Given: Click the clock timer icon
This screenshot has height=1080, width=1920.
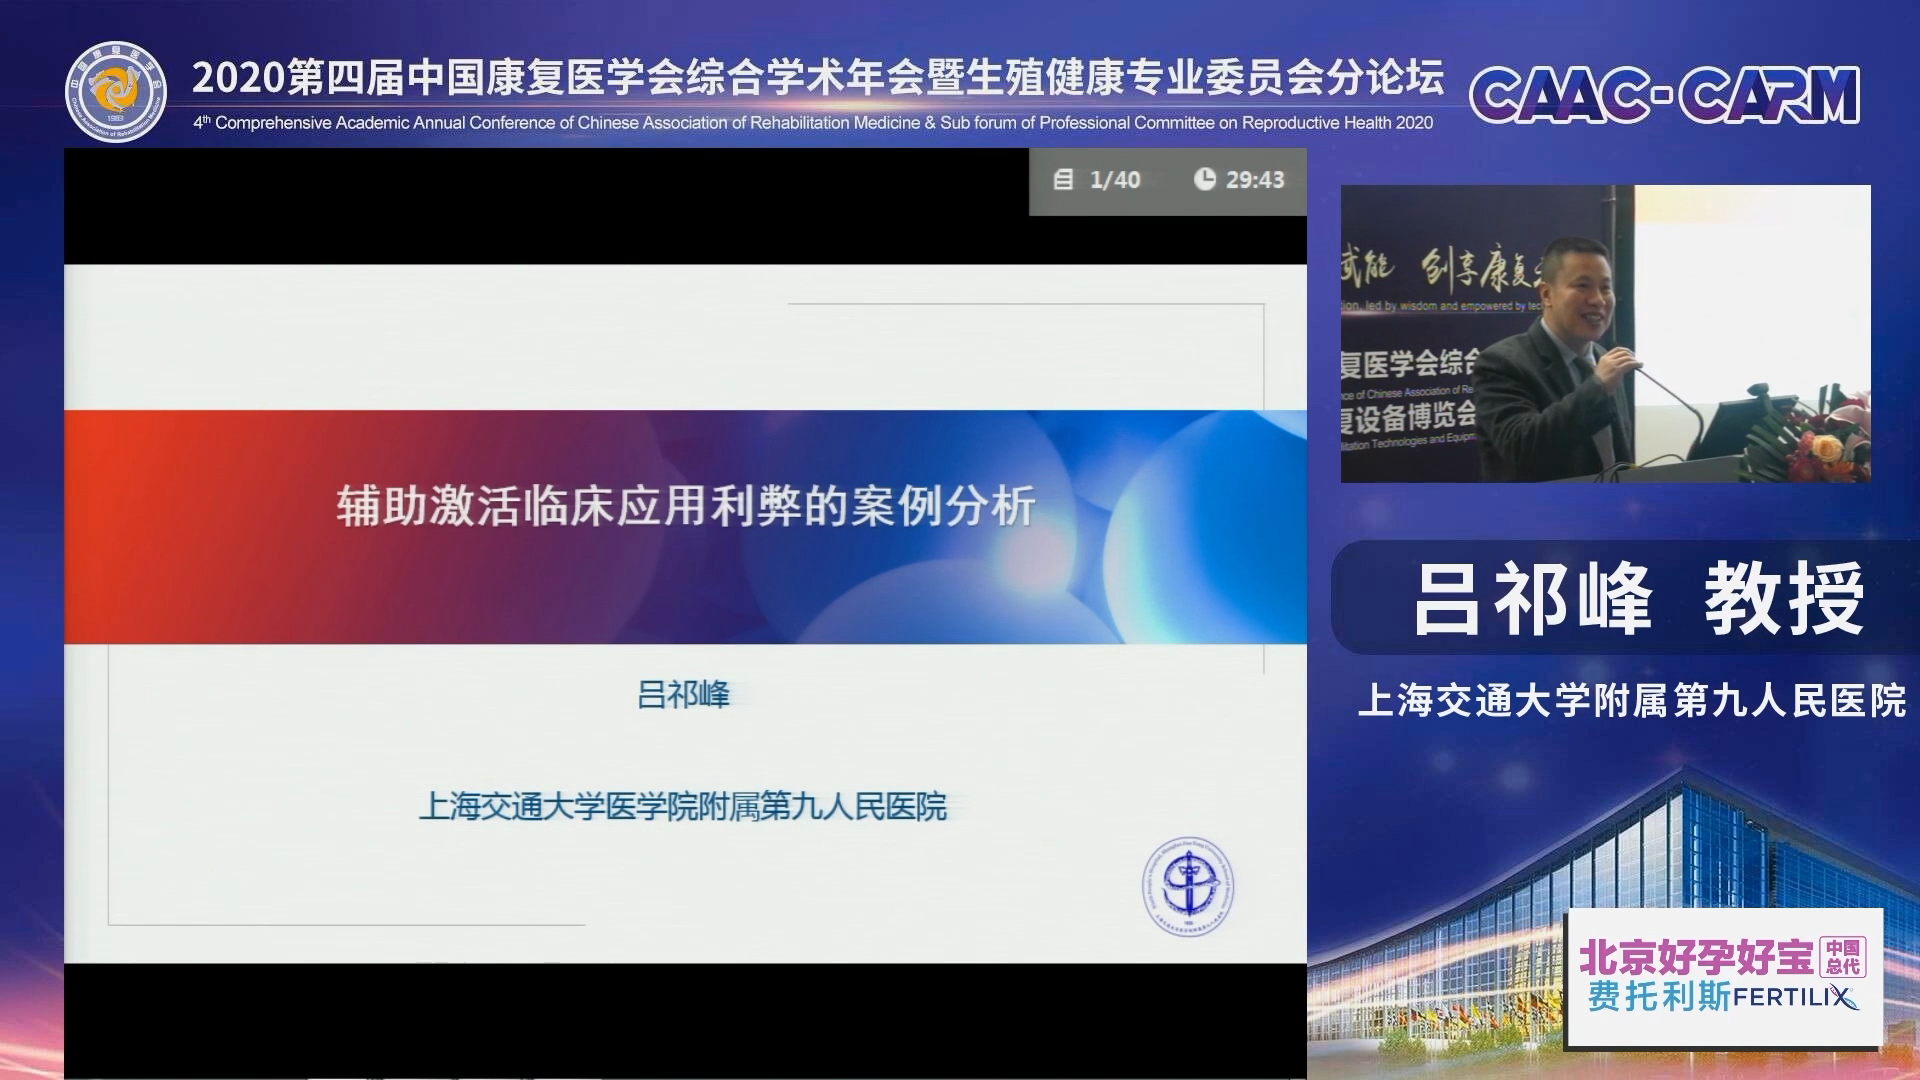Looking at the screenshot, I should pos(1204,179).
